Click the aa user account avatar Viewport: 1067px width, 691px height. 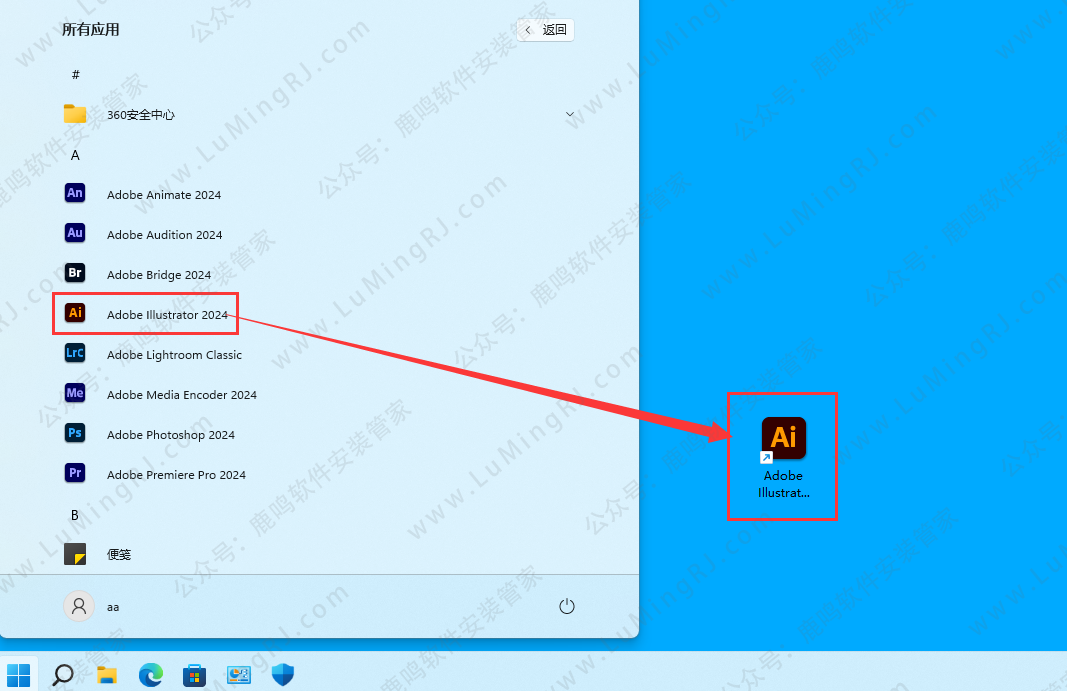[79, 606]
